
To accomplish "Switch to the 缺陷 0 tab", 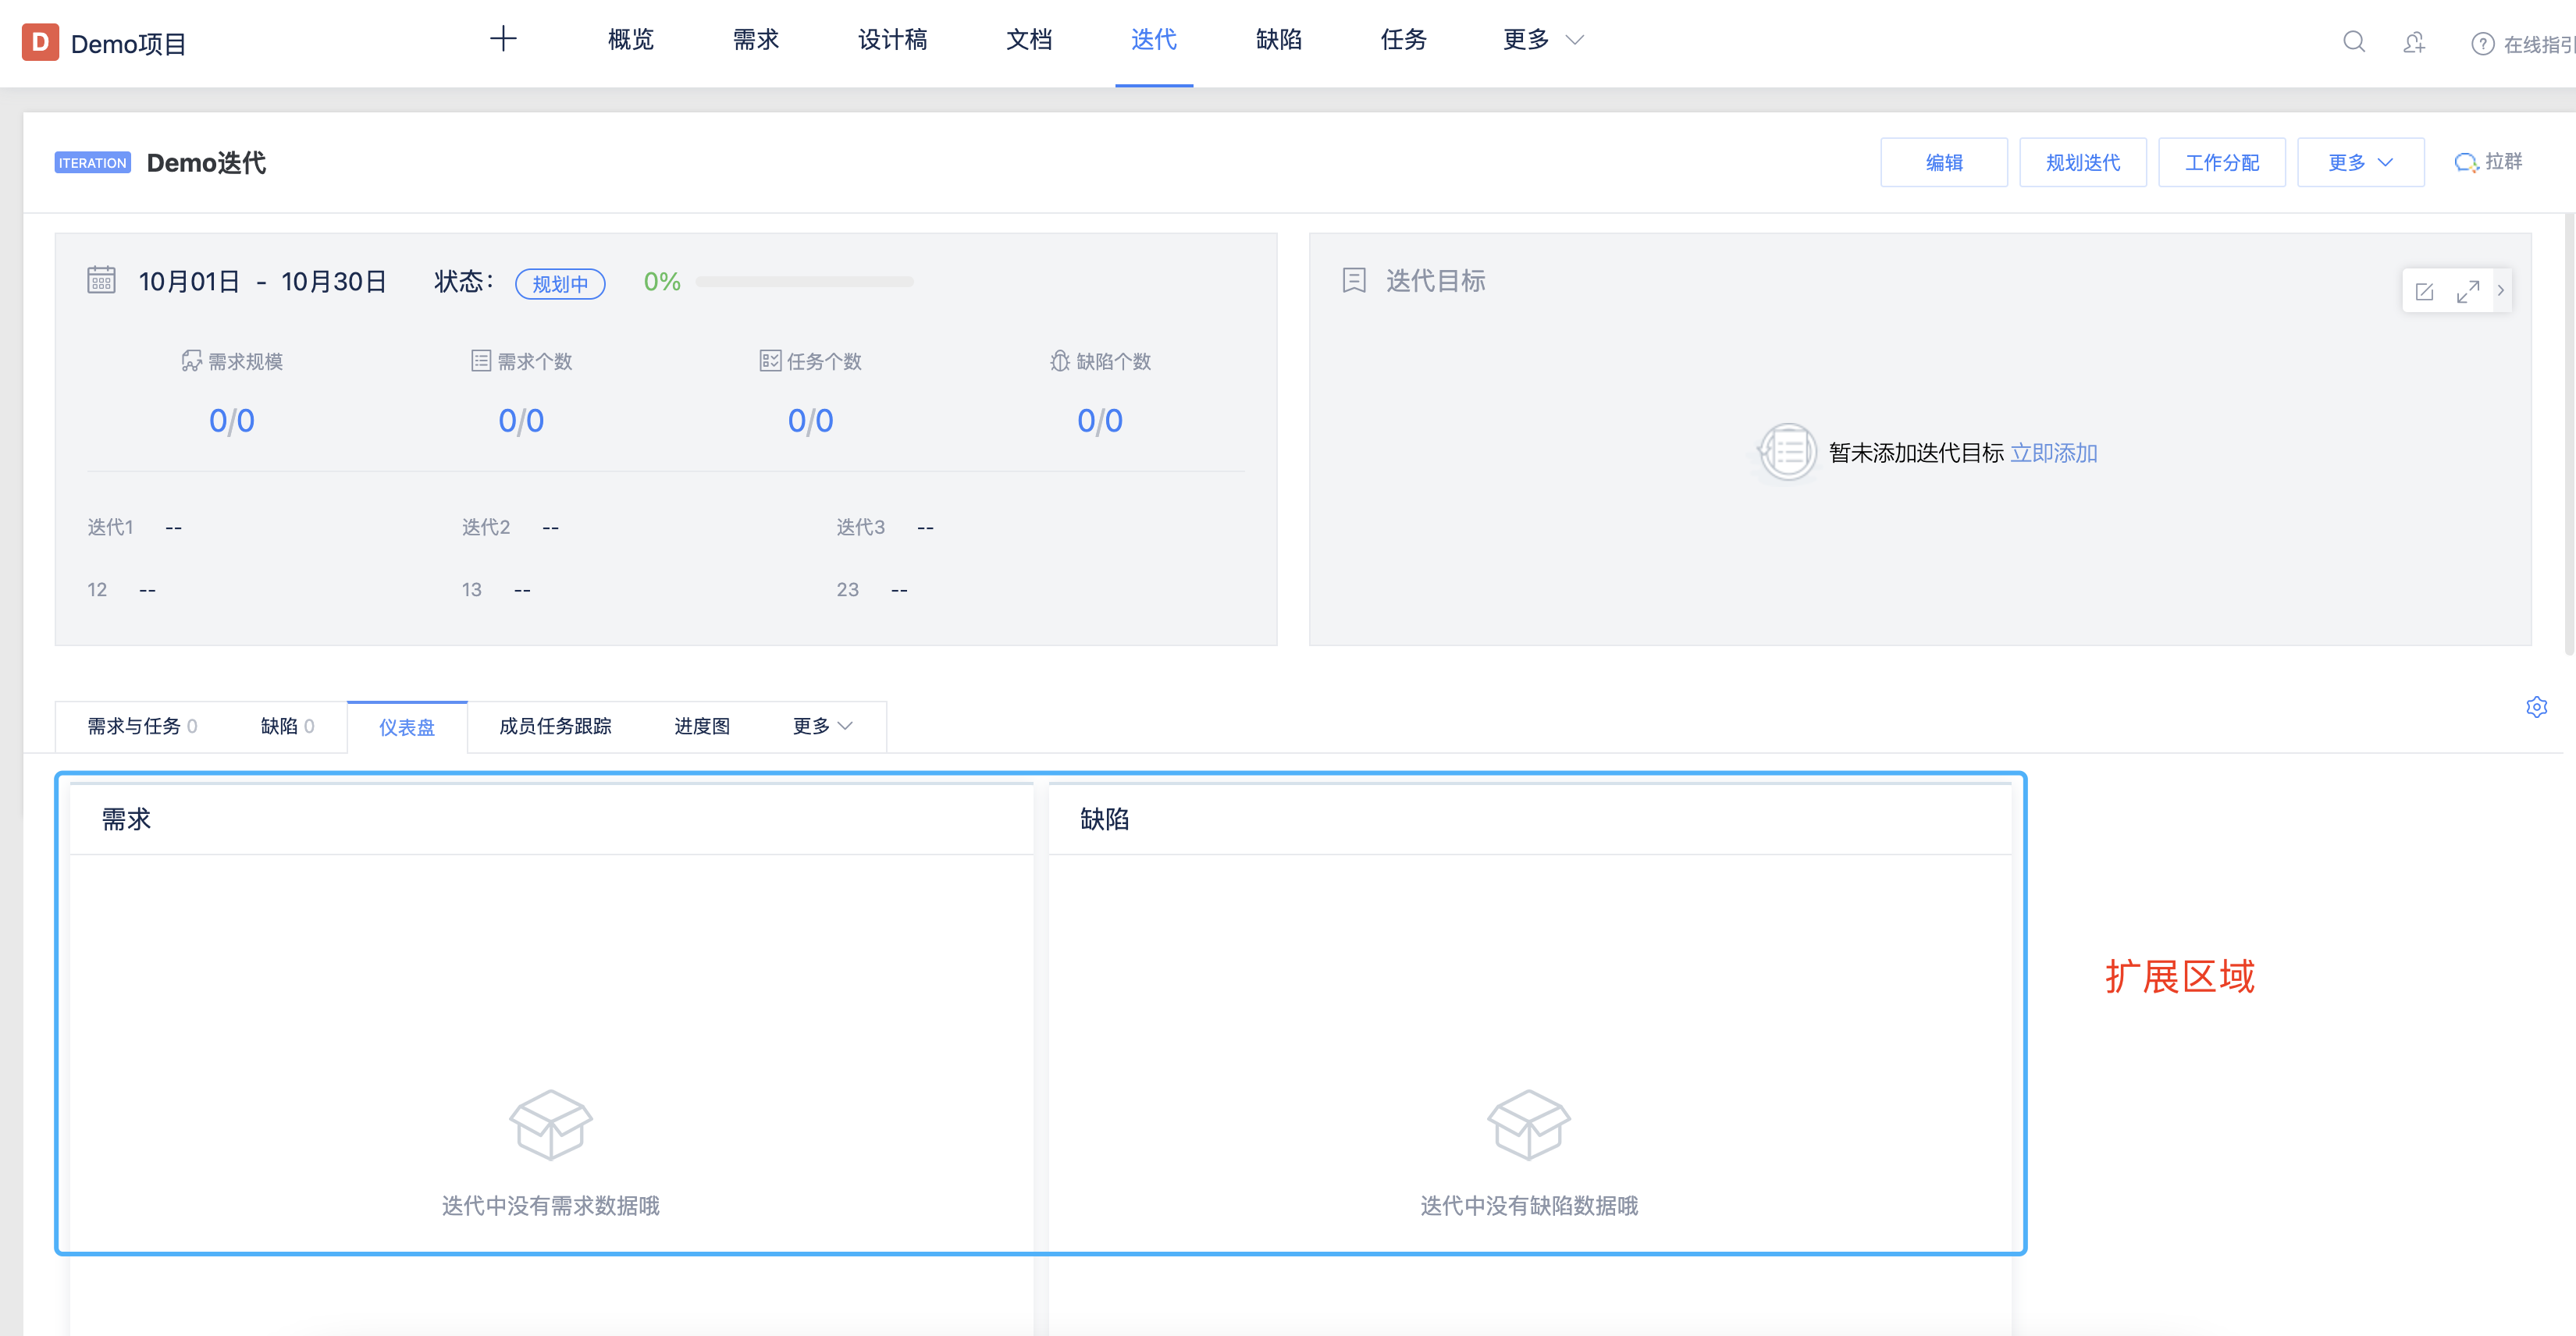I will click(x=287, y=726).
